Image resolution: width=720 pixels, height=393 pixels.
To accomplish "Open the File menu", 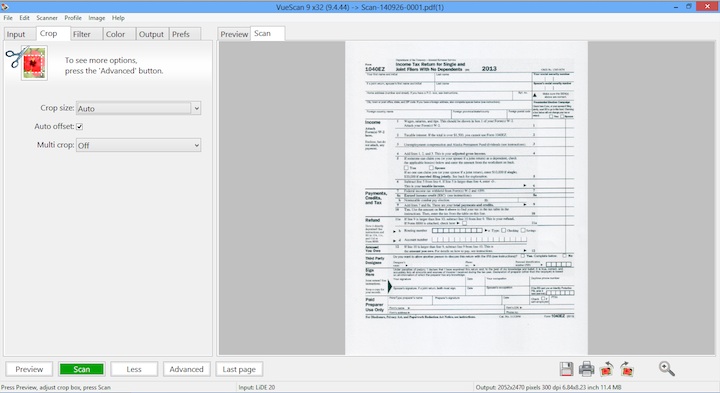I will [x=8, y=18].
